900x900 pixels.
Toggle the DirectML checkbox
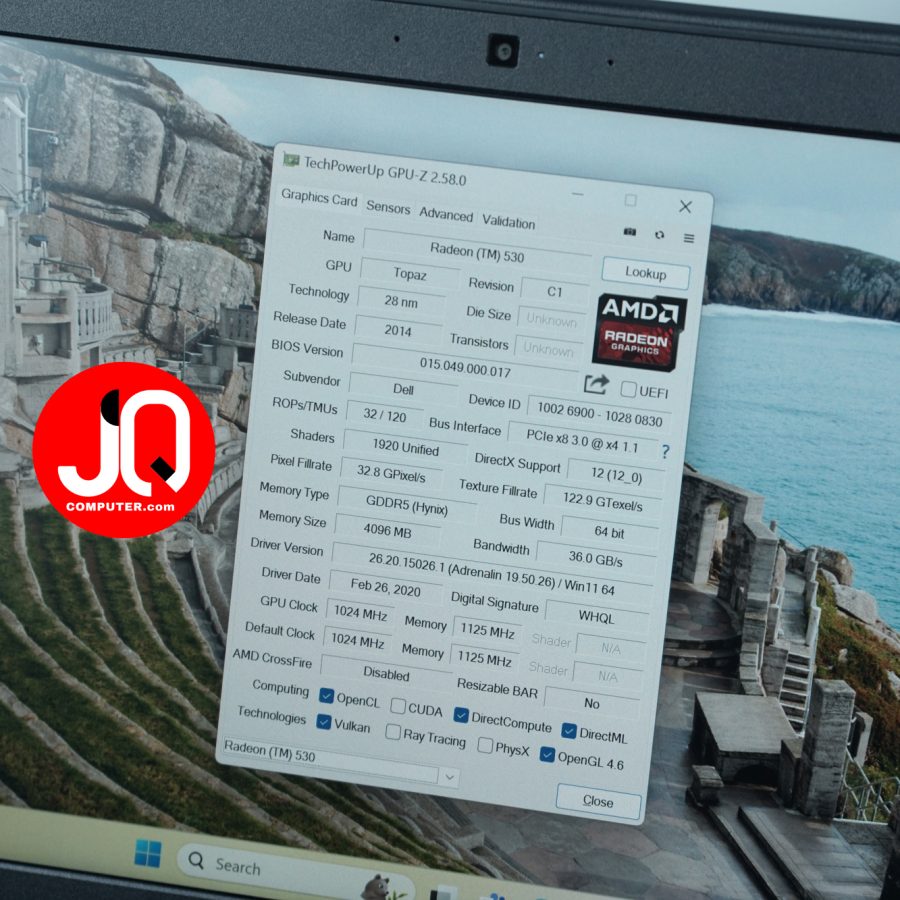[x=569, y=730]
